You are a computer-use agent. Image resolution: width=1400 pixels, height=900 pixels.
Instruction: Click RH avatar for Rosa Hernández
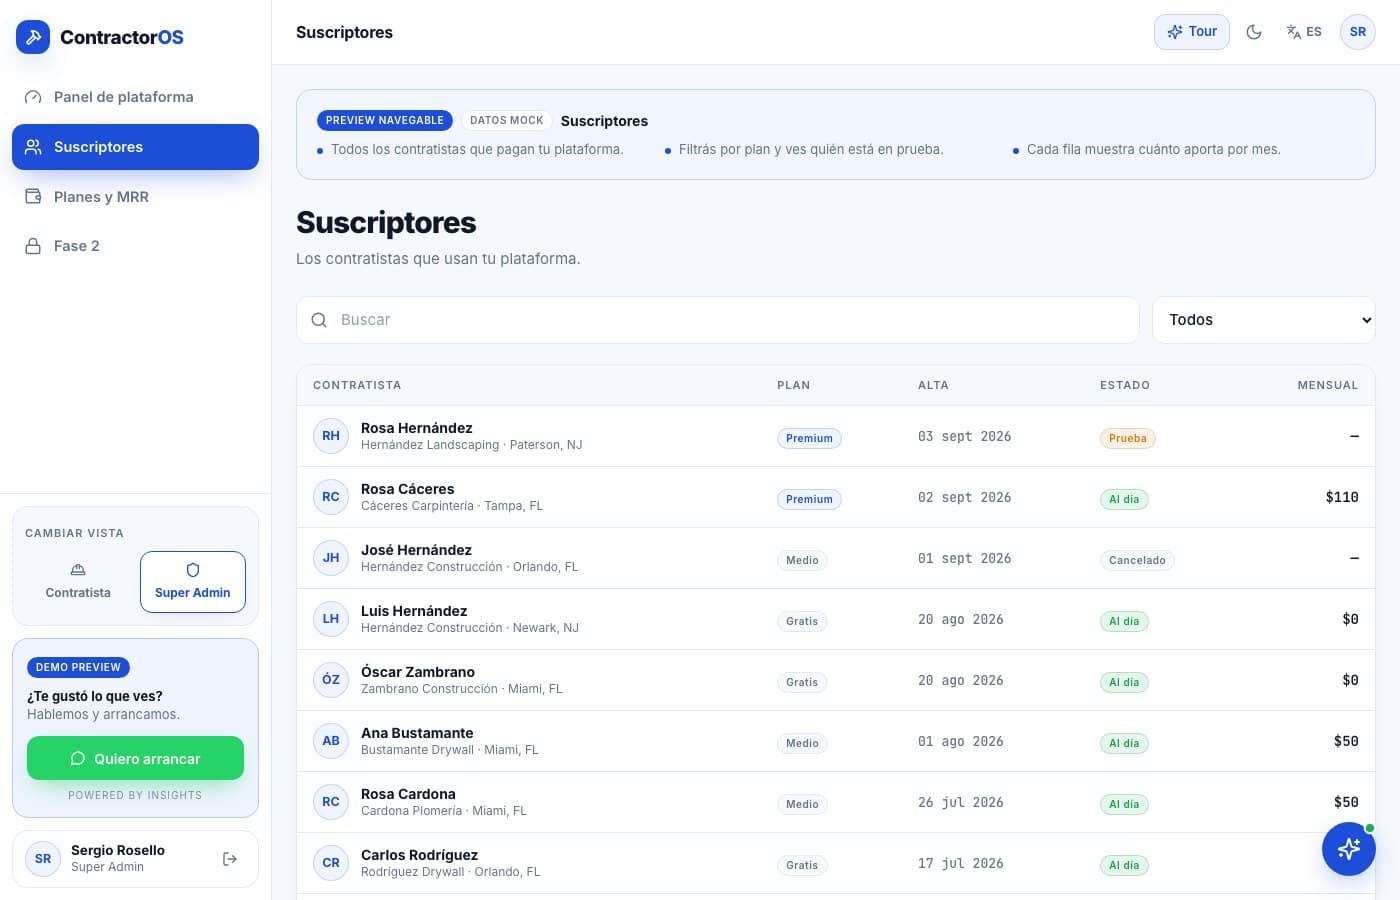click(331, 436)
